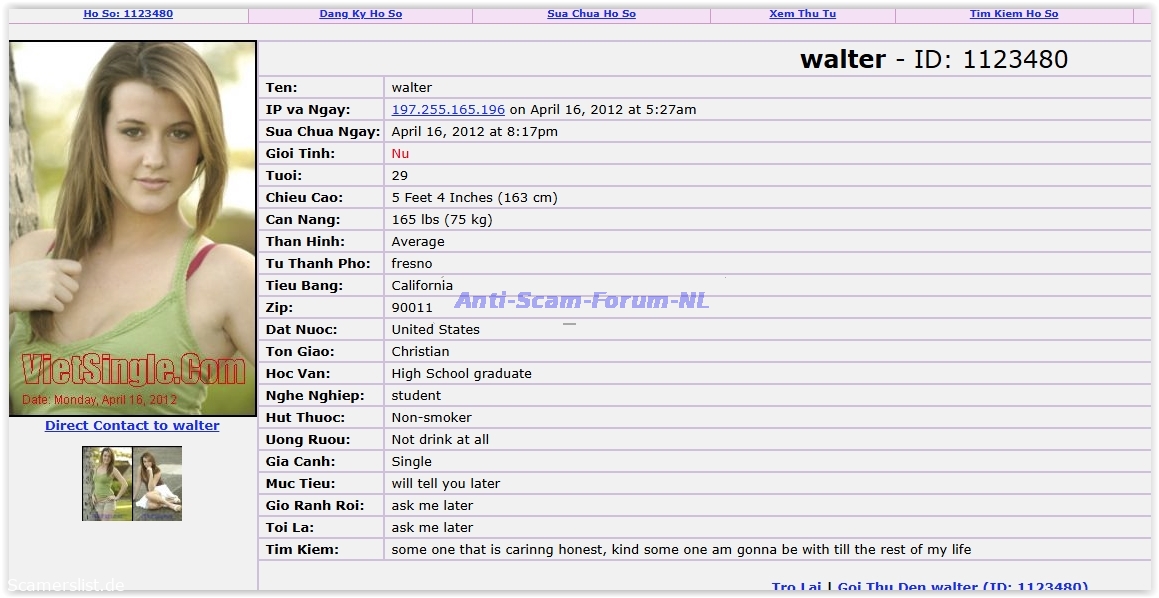This screenshot has width=1159, height=598.
Task: Click the VietSingle.Com watermark on photo
Action: (x=133, y=370)
